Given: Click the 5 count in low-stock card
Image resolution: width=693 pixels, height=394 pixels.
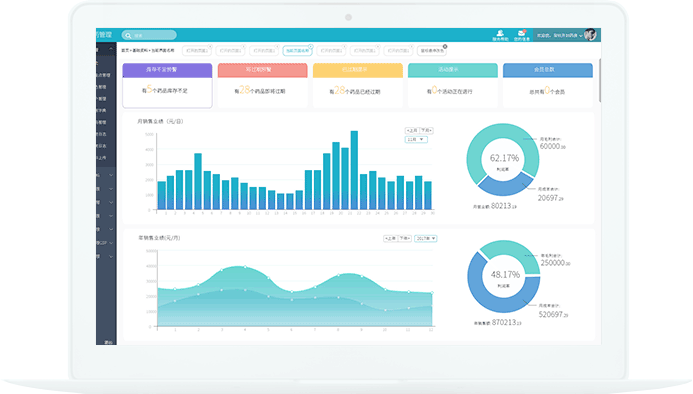Looking at the screenshot, I should pos(149,89).
